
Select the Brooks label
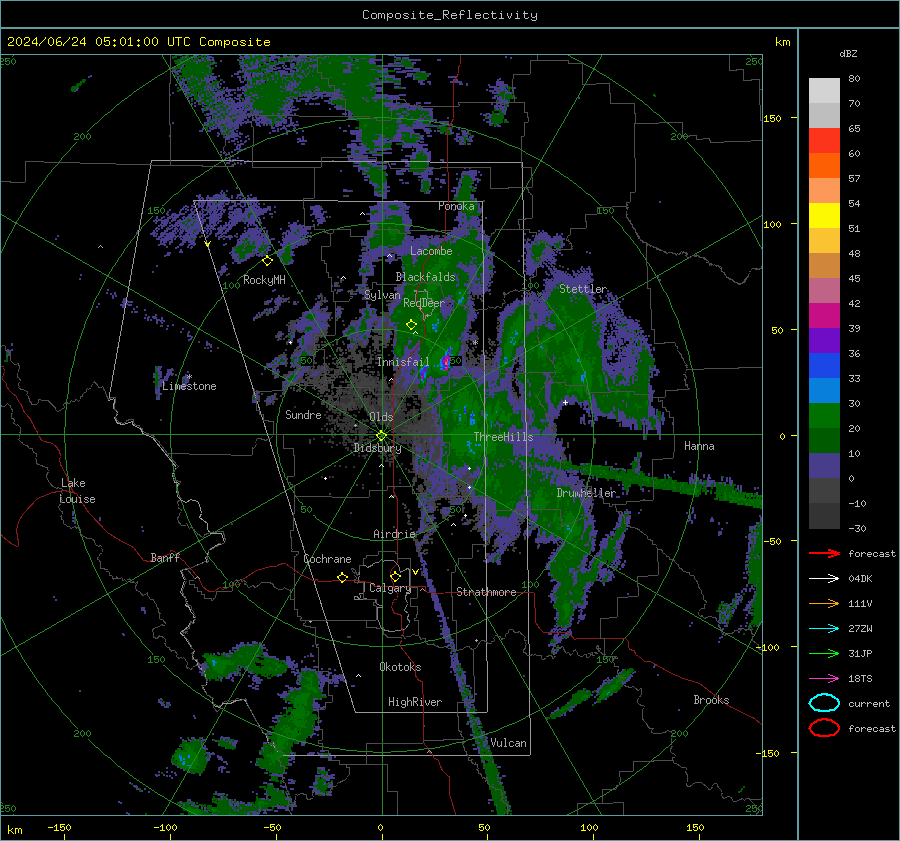(x=711, y=700)
